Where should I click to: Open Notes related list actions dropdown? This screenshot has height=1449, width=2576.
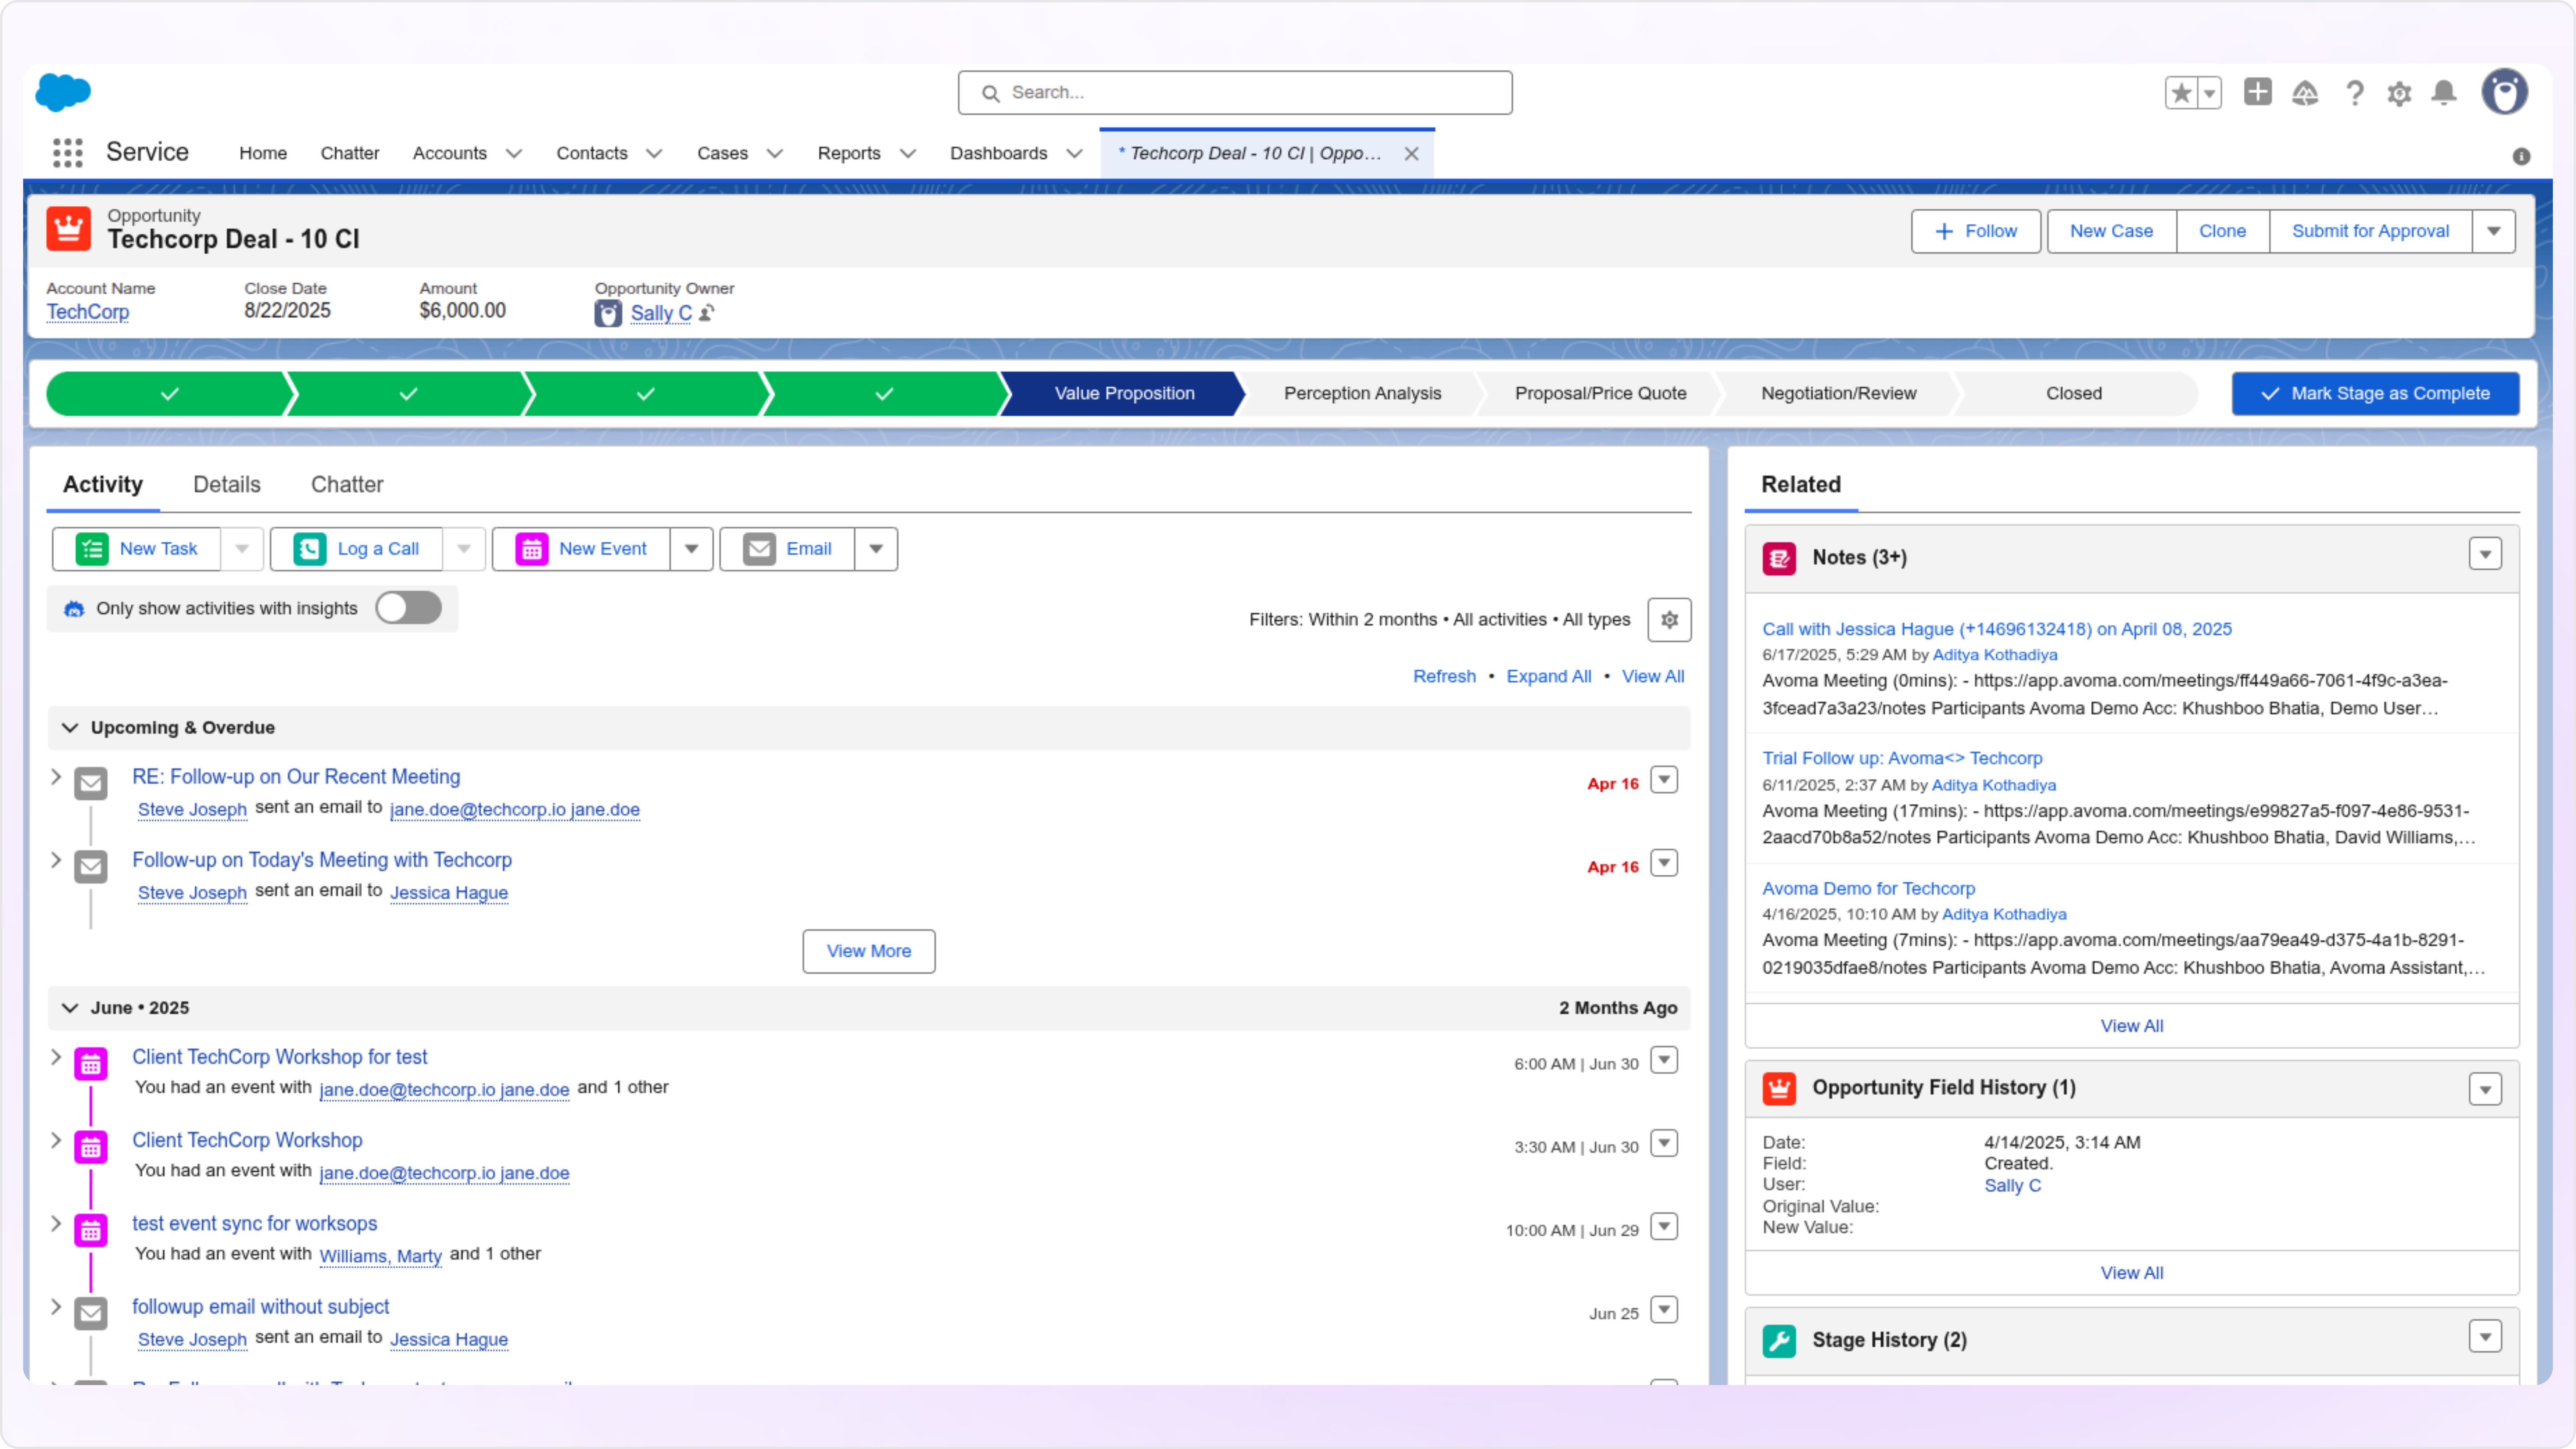(x=2485, y=554)
